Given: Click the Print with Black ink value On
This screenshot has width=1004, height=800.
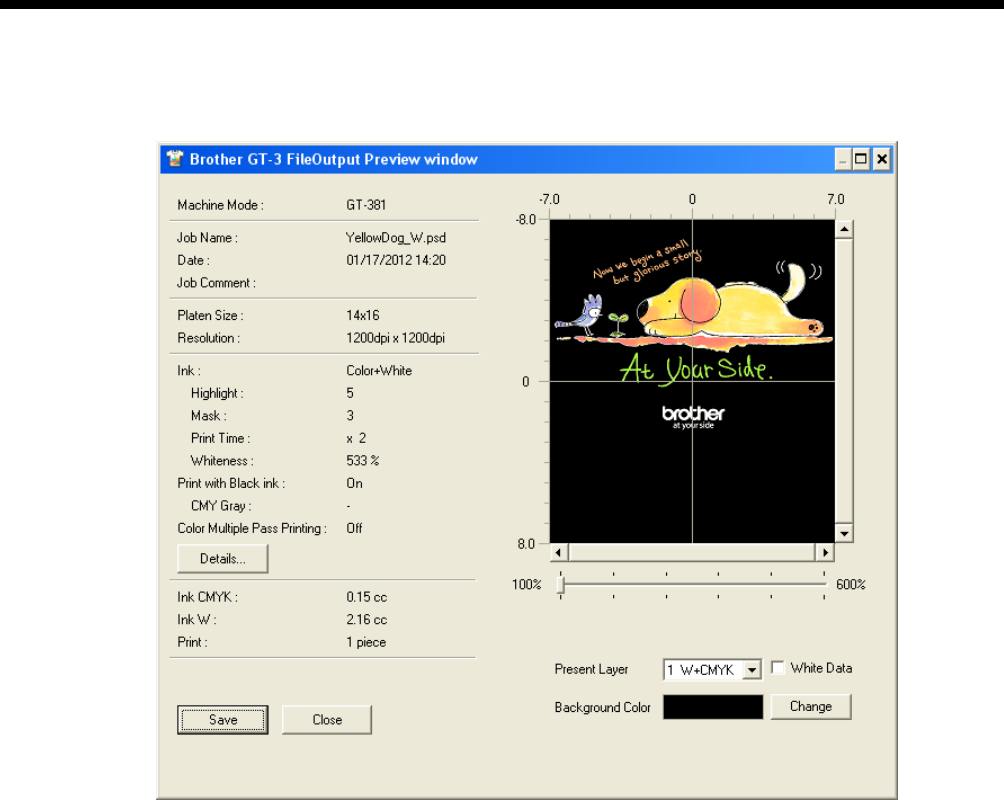Looking at the screenshot, I should (x=354, y=483).
